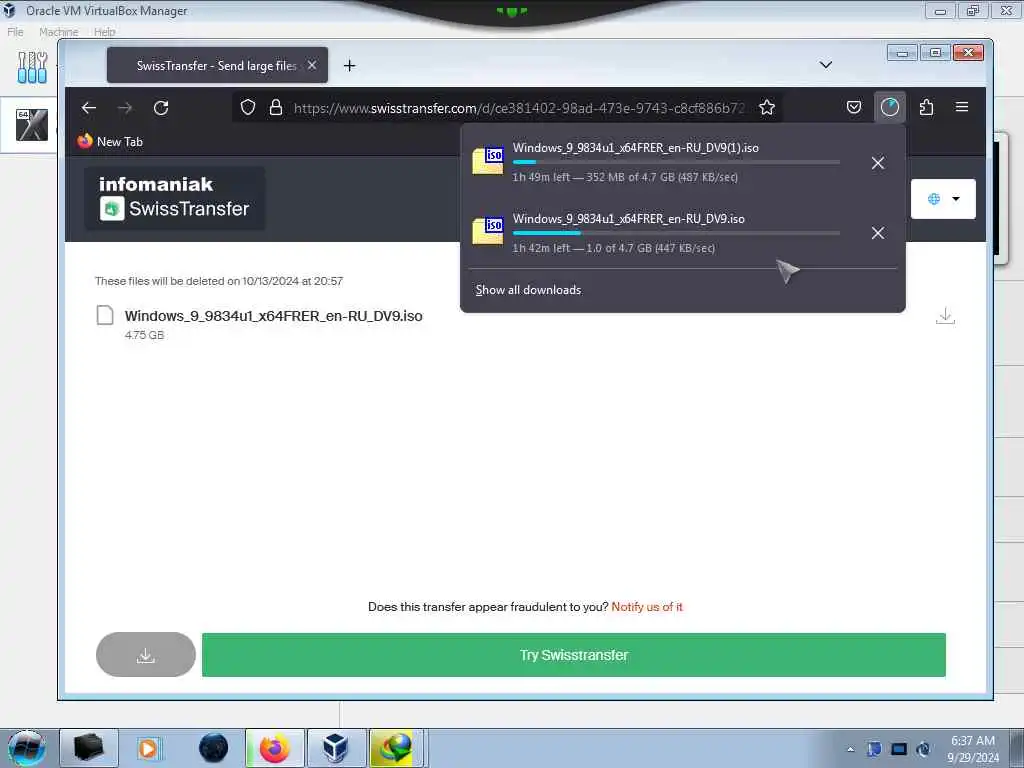Open the Internet Download Manager taskbar icon
The height and width of the screenshot is (768, 1024).
coord(396,748)
